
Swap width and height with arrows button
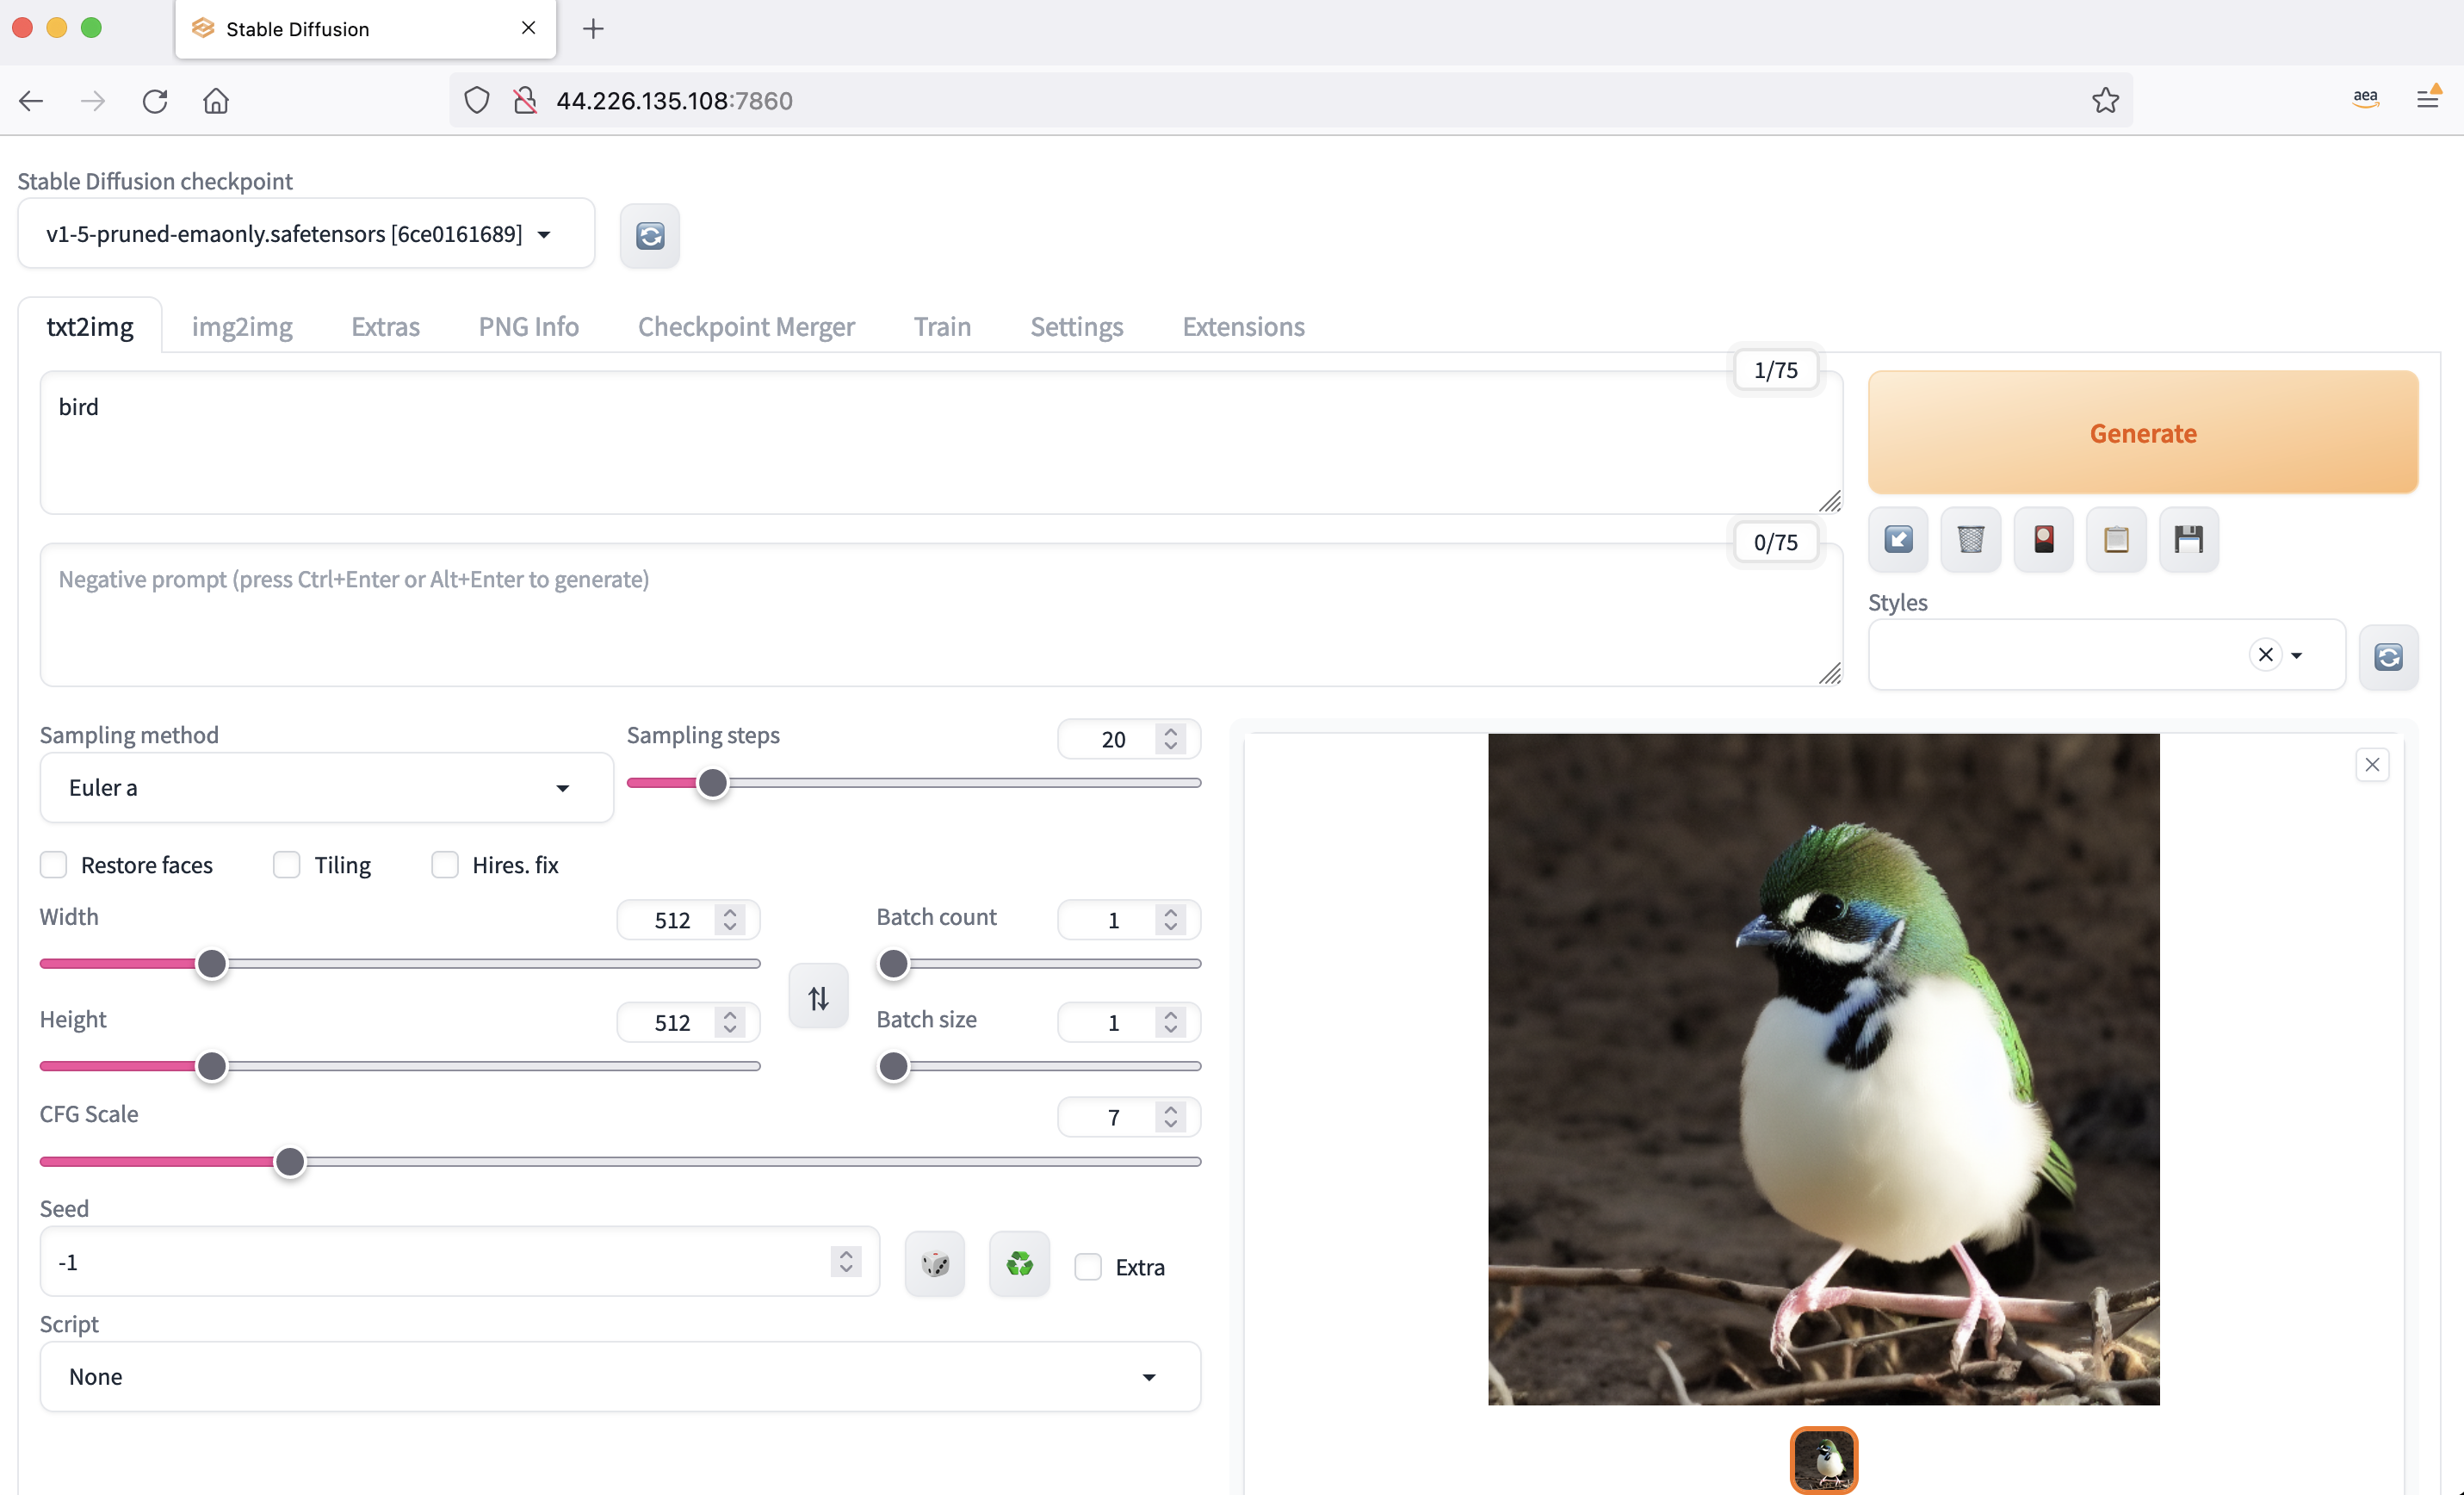pos(818,997)
